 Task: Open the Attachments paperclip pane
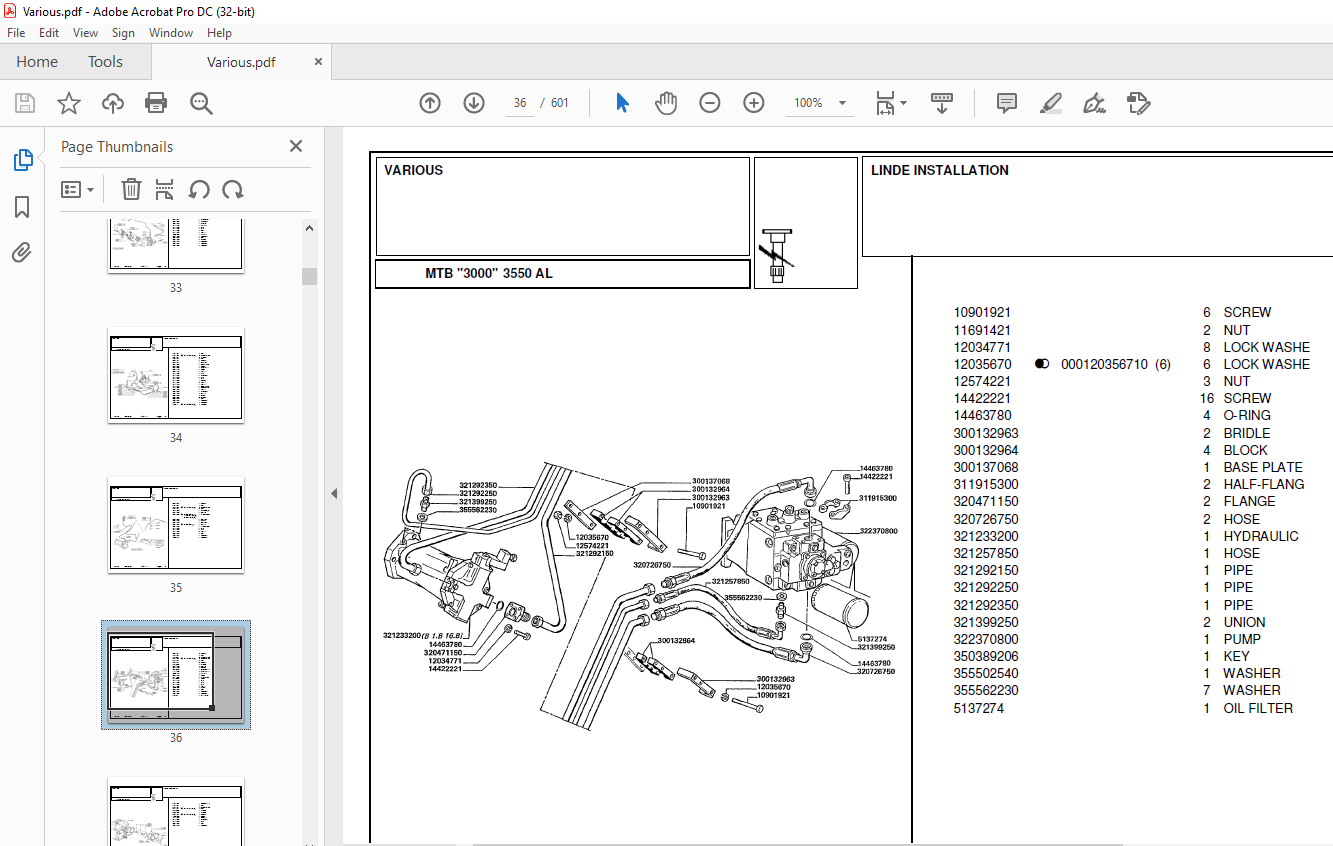[x=22, y=253]
